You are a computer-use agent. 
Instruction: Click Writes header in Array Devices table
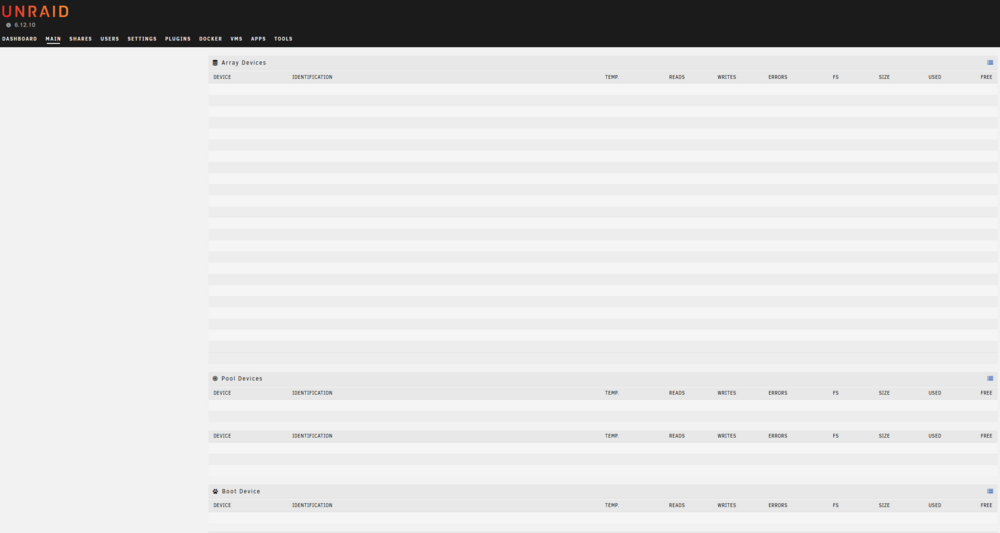point(726,77)
